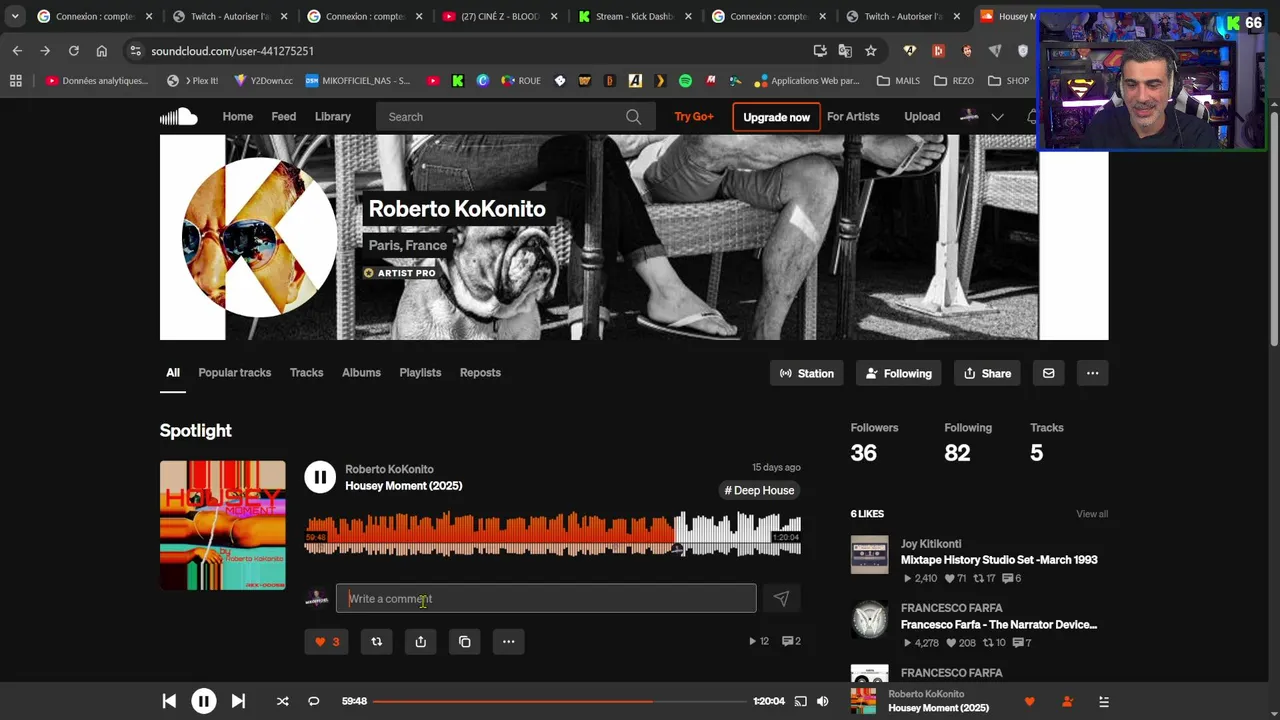This screenshot has width=1280, height=720.
Task: Toggle Following on Roberto KoKonito profile
Action: [899, 373]
